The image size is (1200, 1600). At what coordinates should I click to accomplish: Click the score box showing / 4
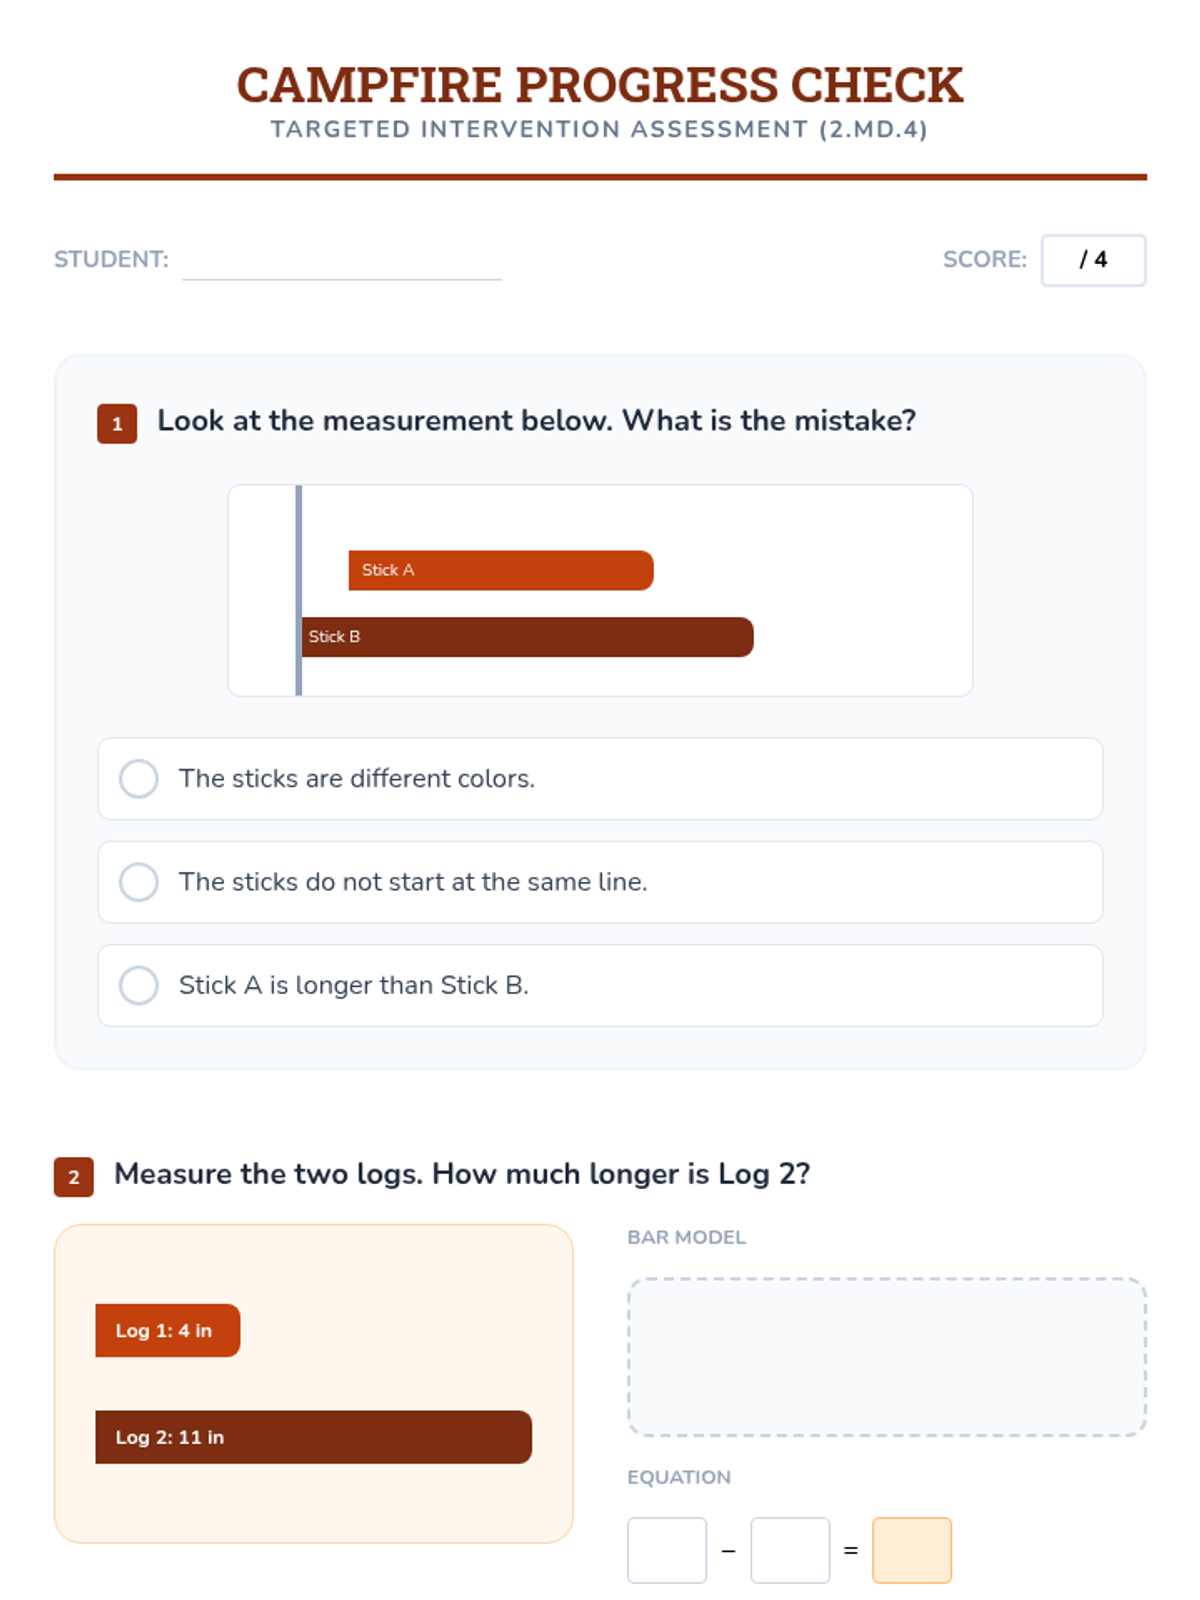[1093, 260]
